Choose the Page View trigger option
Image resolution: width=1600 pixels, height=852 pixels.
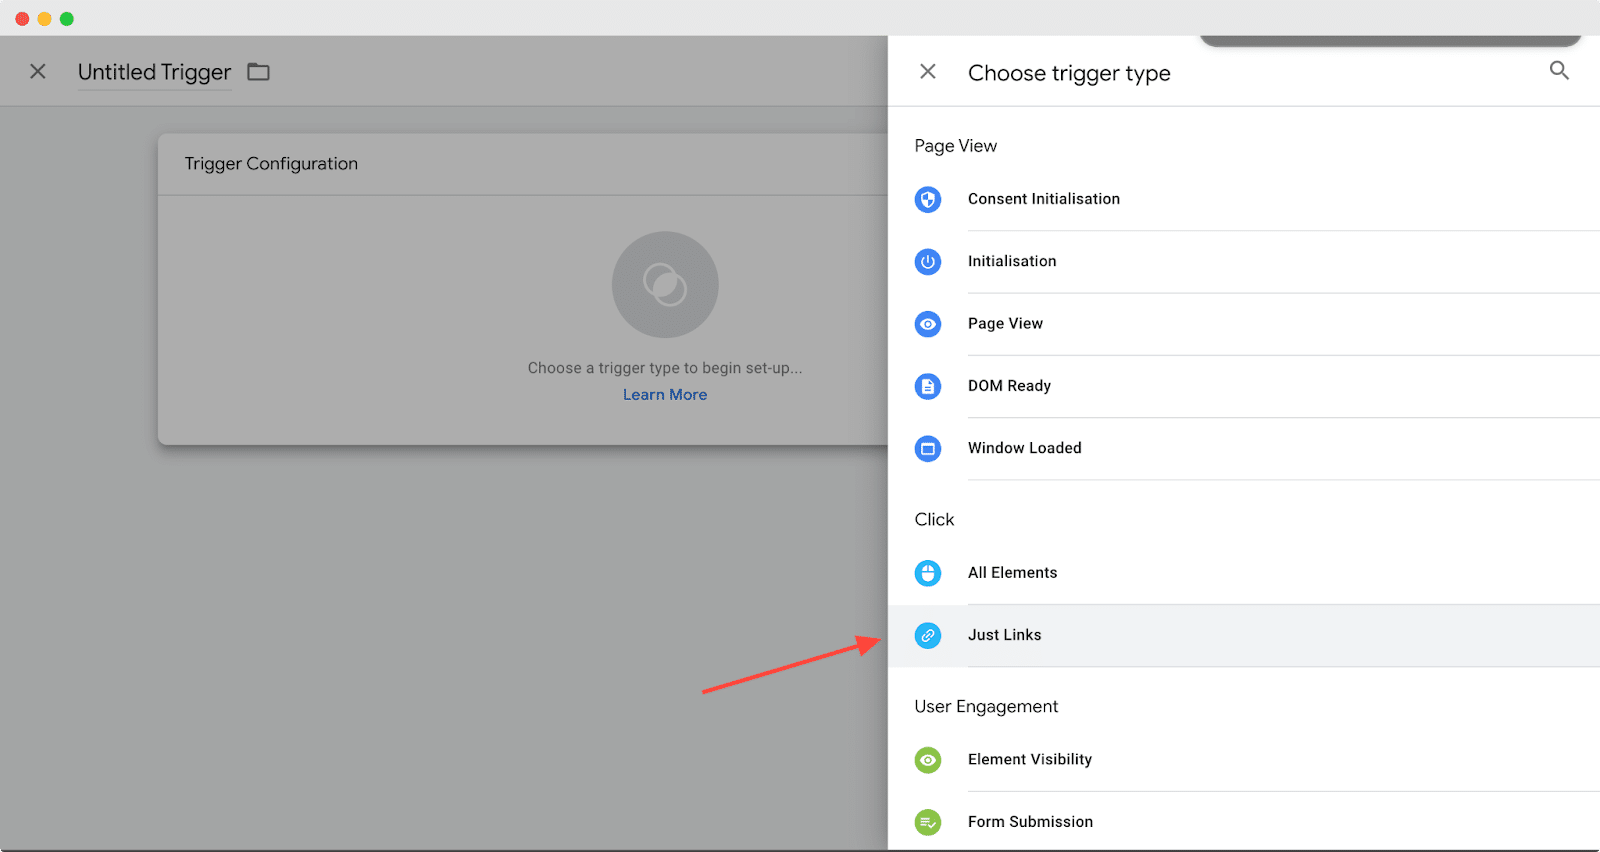1244,324
